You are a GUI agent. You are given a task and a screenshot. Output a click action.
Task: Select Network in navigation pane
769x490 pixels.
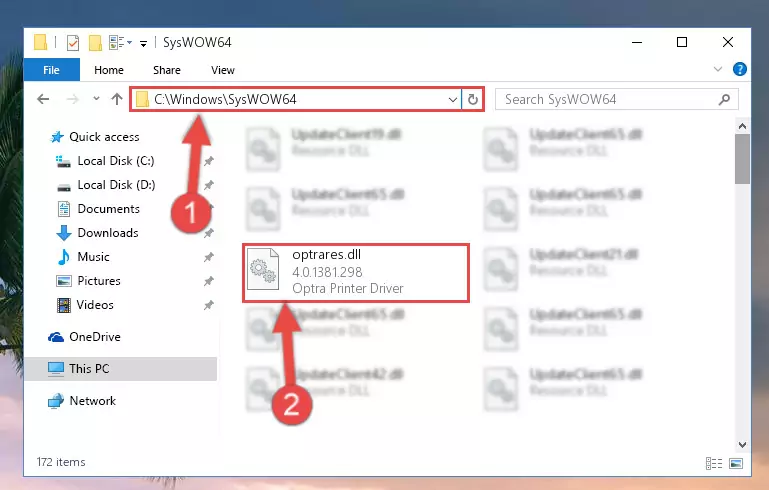92,401
